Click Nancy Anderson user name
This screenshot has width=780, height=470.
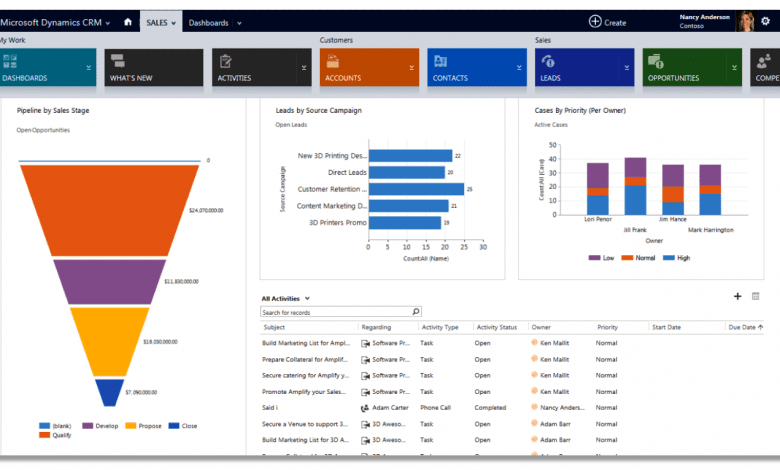[x=704, y=17]
